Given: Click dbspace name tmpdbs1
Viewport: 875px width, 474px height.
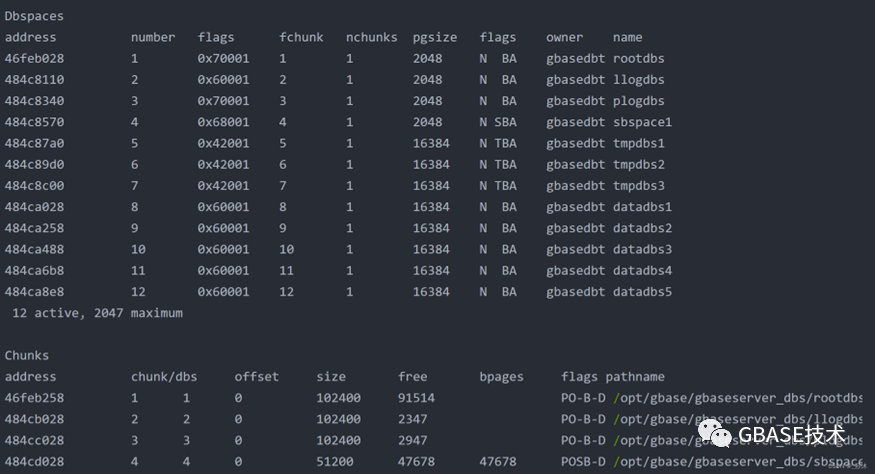Looking at the screenshot, I should coord(638,143).
